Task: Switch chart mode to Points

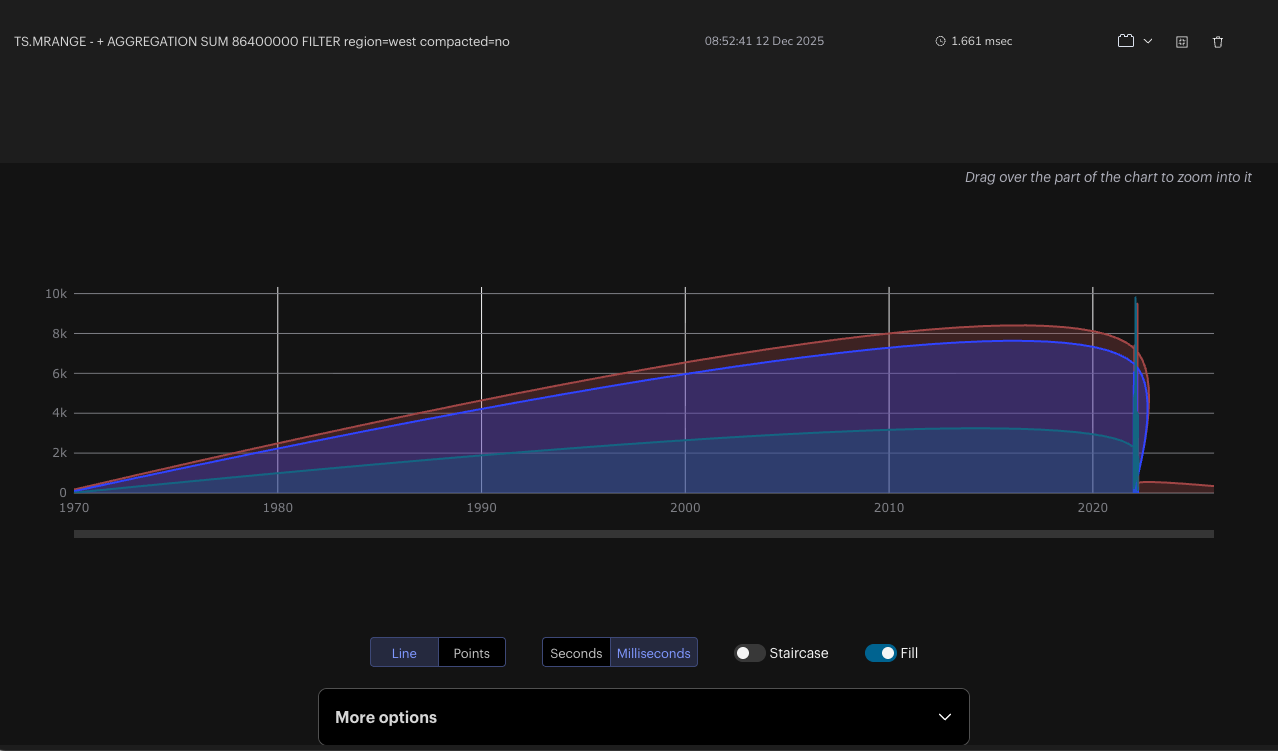Action: (x=471, y=653)
